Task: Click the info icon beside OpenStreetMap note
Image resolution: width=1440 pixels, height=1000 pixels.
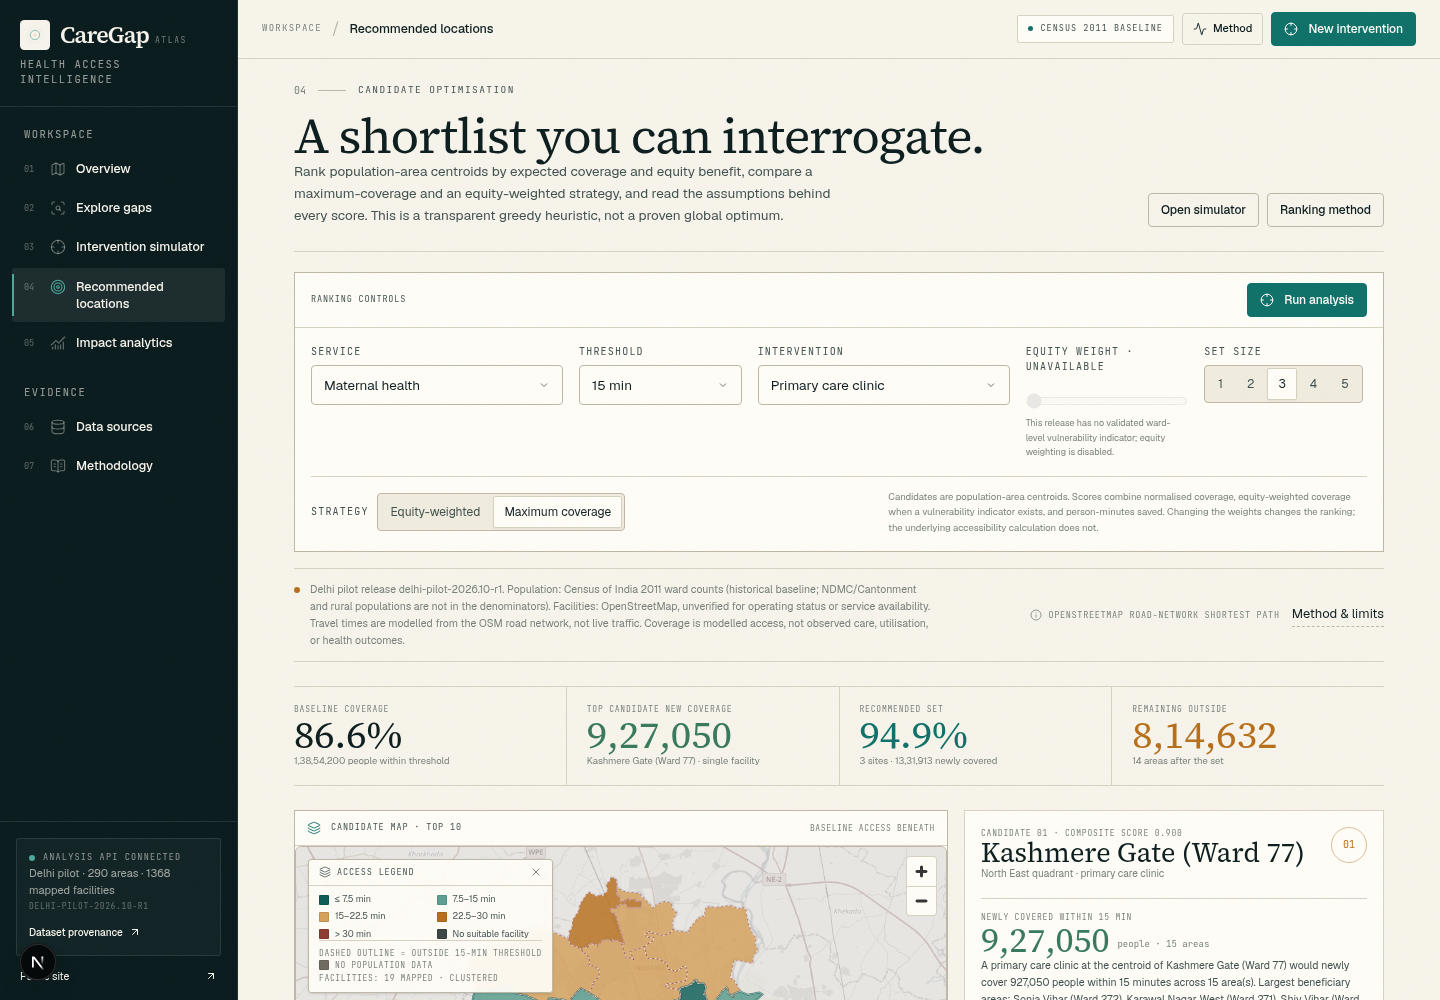Action: [1036, 615]
